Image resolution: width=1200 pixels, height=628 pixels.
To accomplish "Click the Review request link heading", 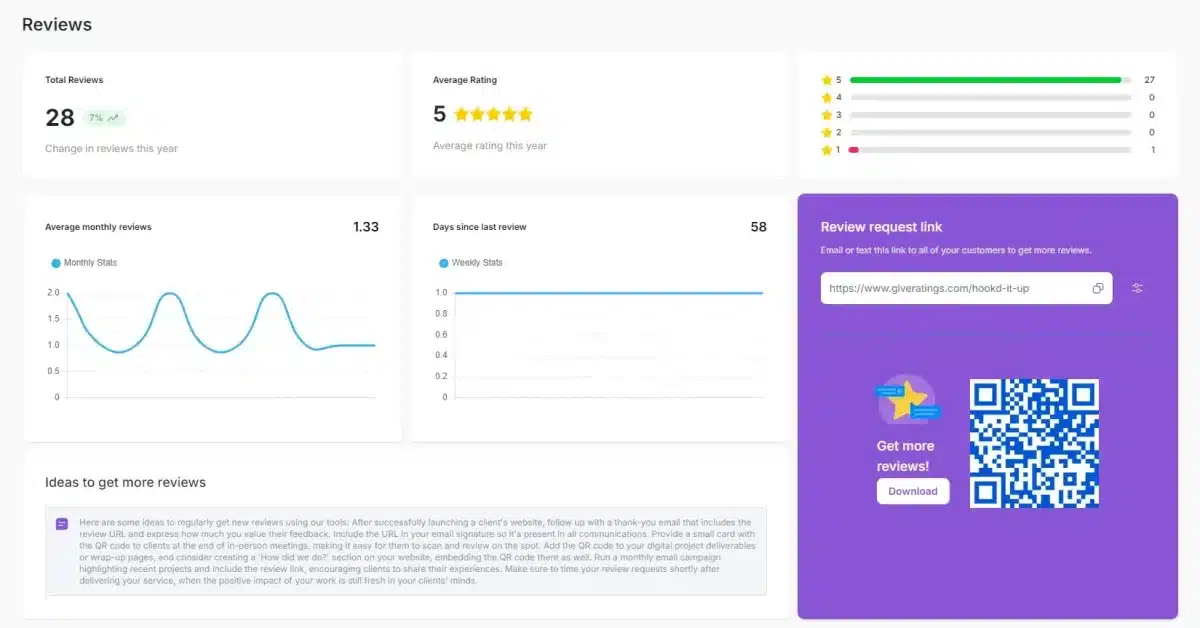I will pyautogui.click(x=881, y=227).
